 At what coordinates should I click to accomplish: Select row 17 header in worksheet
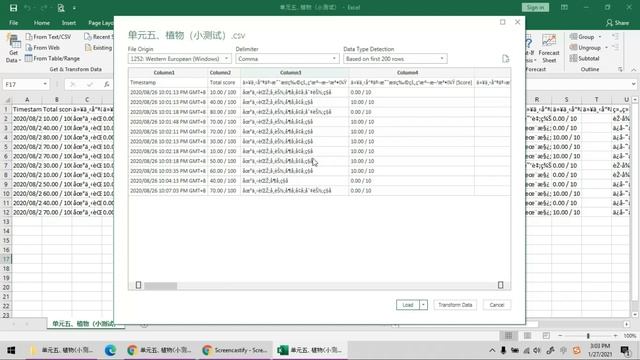6,259
